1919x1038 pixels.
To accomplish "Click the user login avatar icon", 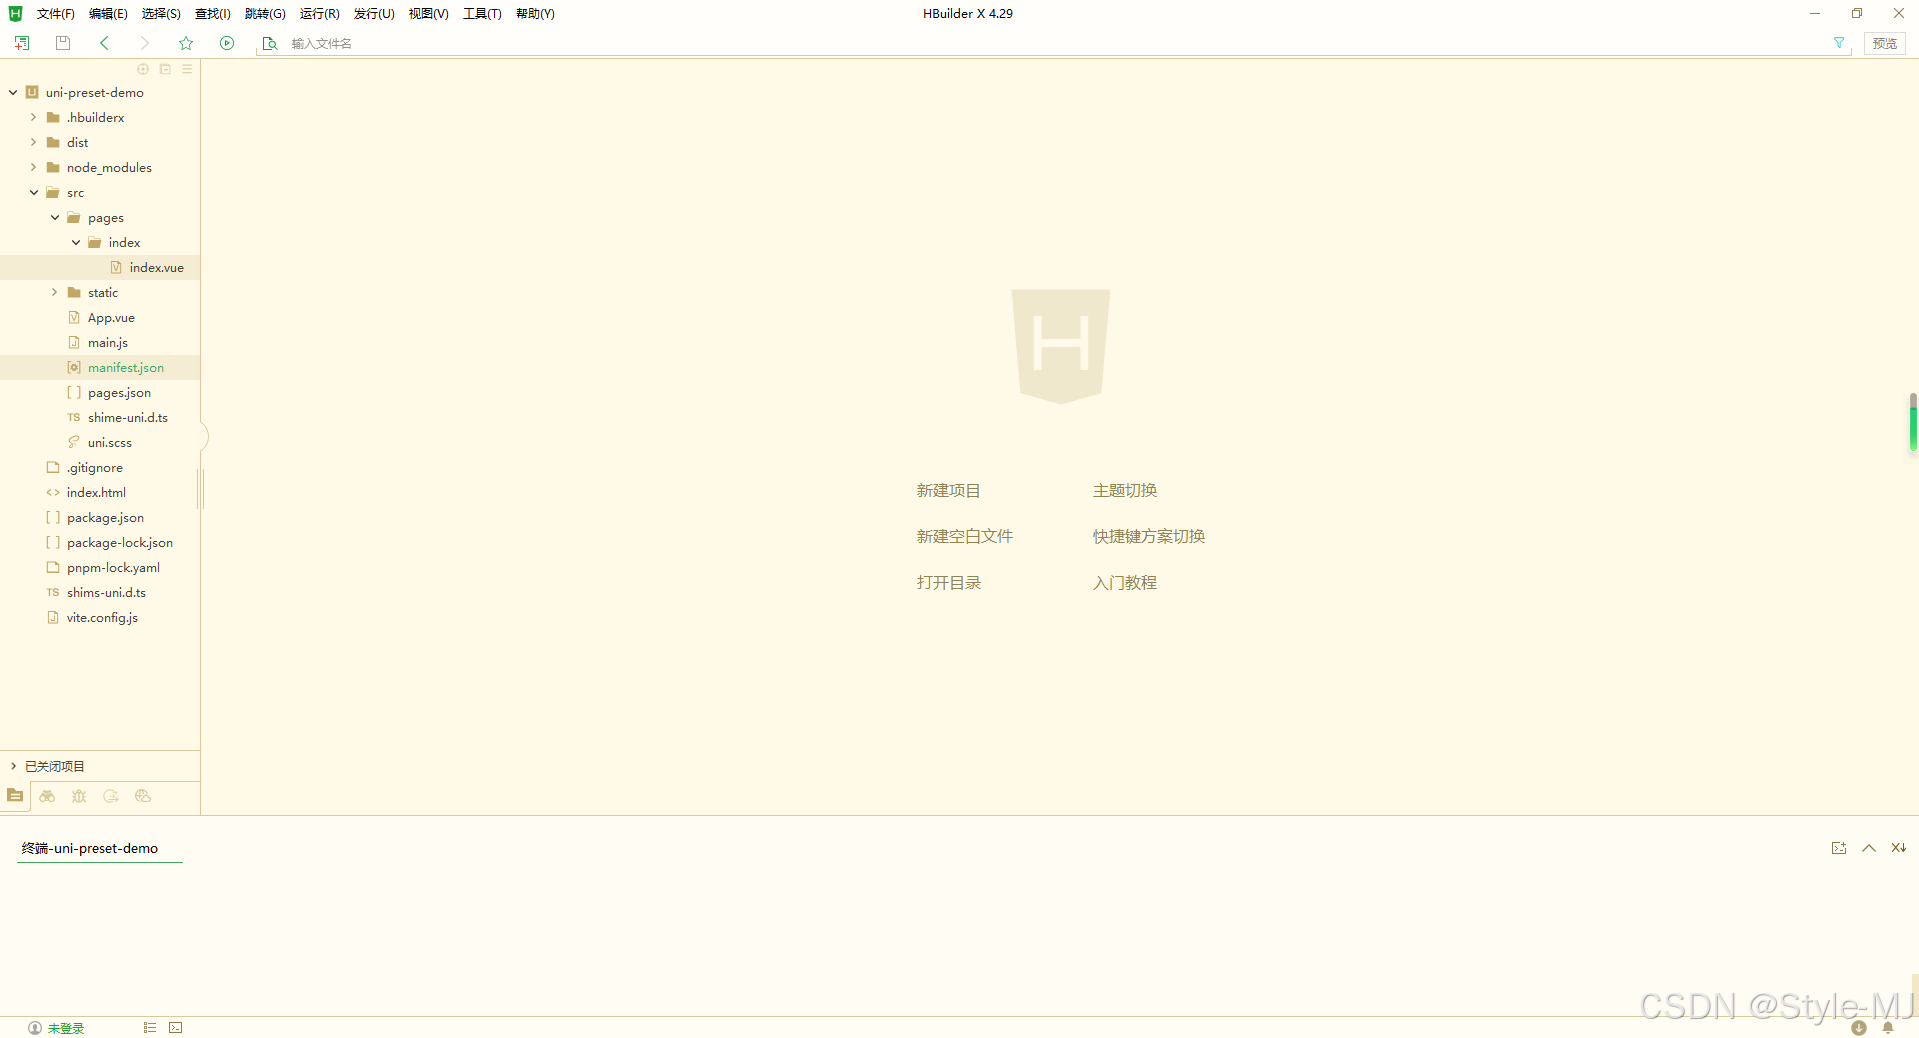I will coord(35,1028).
